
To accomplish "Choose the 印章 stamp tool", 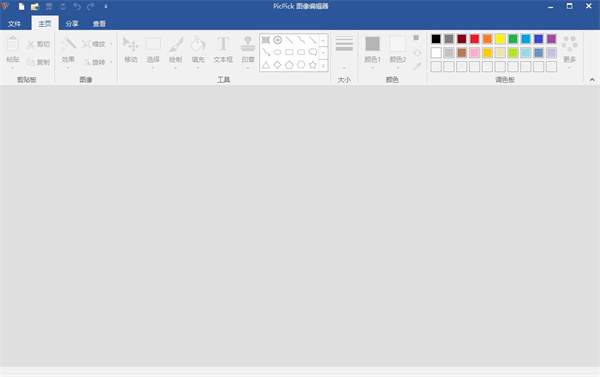I will tap(248, 51).
